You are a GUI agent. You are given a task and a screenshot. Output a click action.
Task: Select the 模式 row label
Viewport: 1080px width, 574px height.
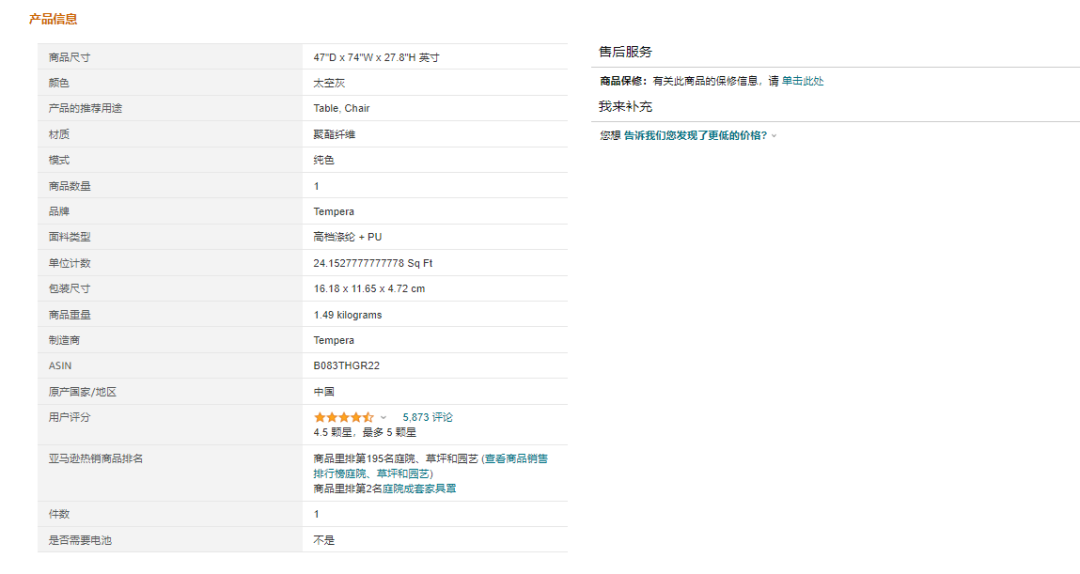click(x=59, y=160)
